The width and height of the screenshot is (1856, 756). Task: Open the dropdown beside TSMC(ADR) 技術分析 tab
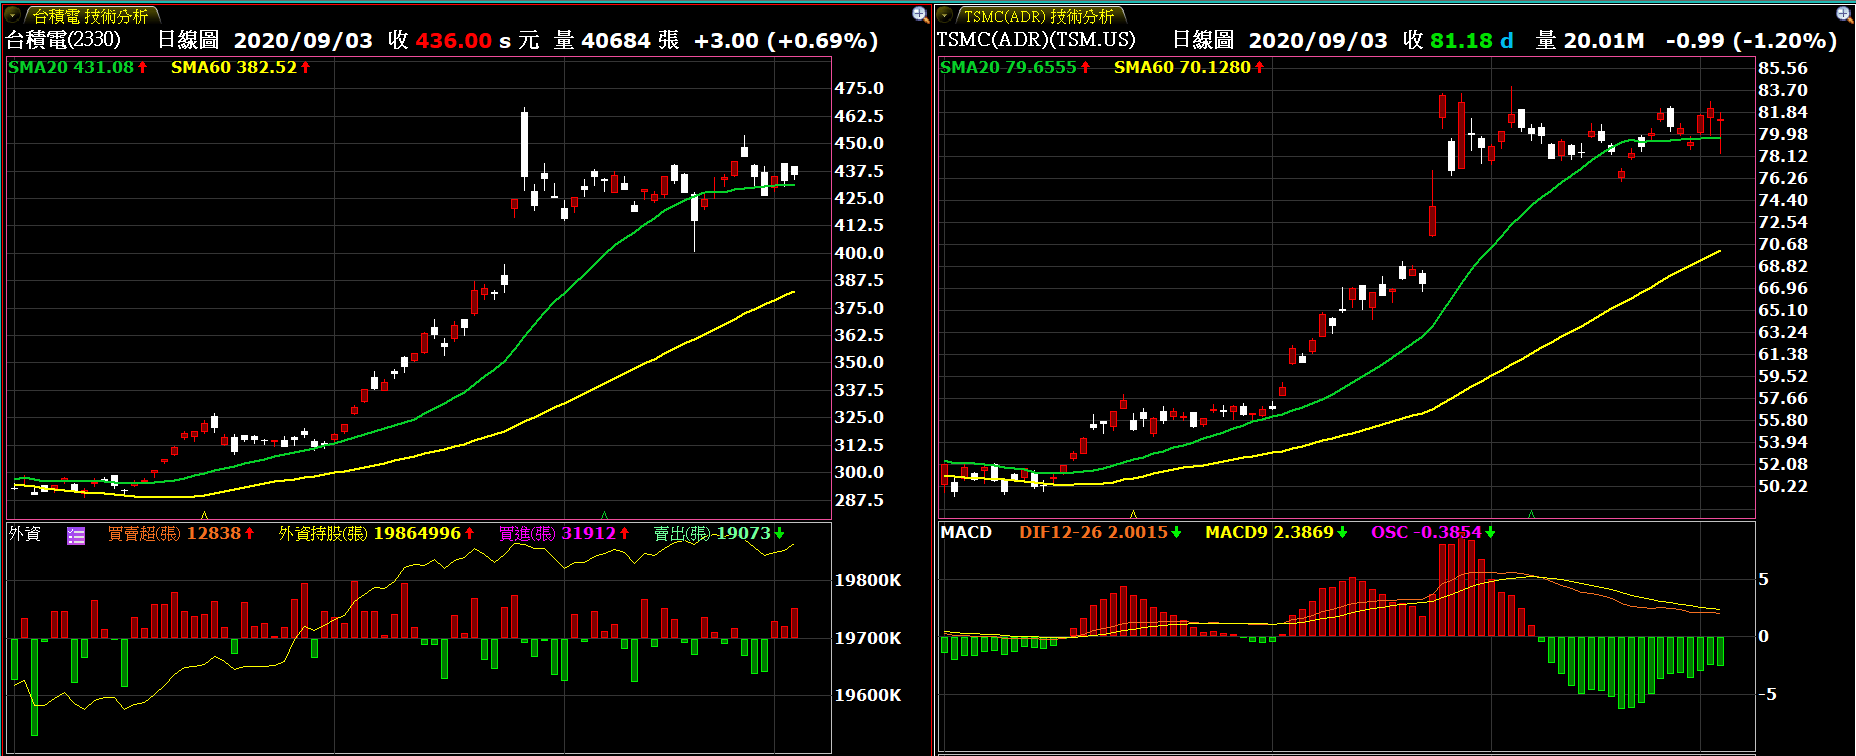point(944,15)
